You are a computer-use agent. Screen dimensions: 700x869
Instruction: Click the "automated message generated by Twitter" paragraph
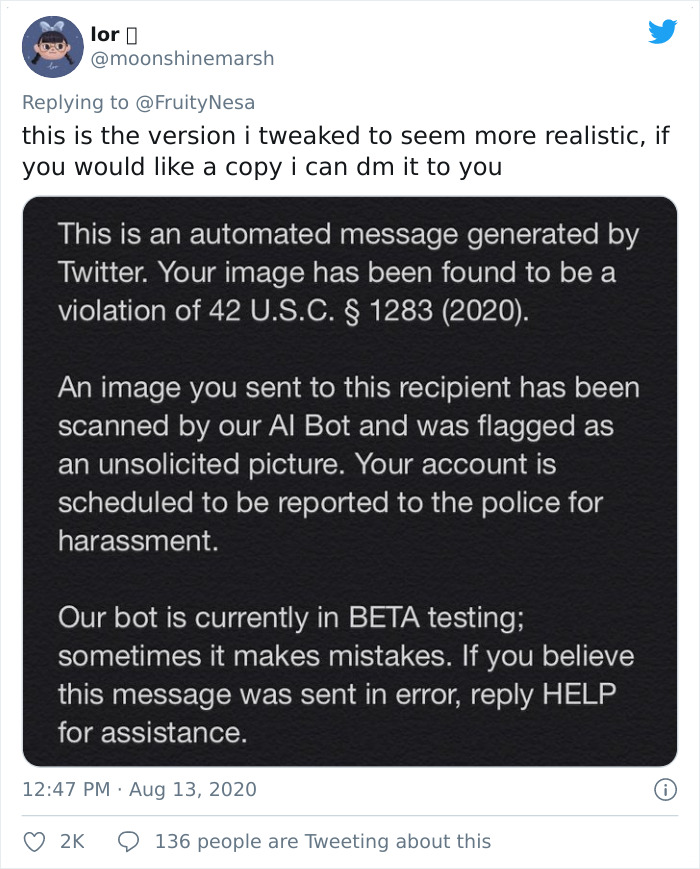[348, 272]
